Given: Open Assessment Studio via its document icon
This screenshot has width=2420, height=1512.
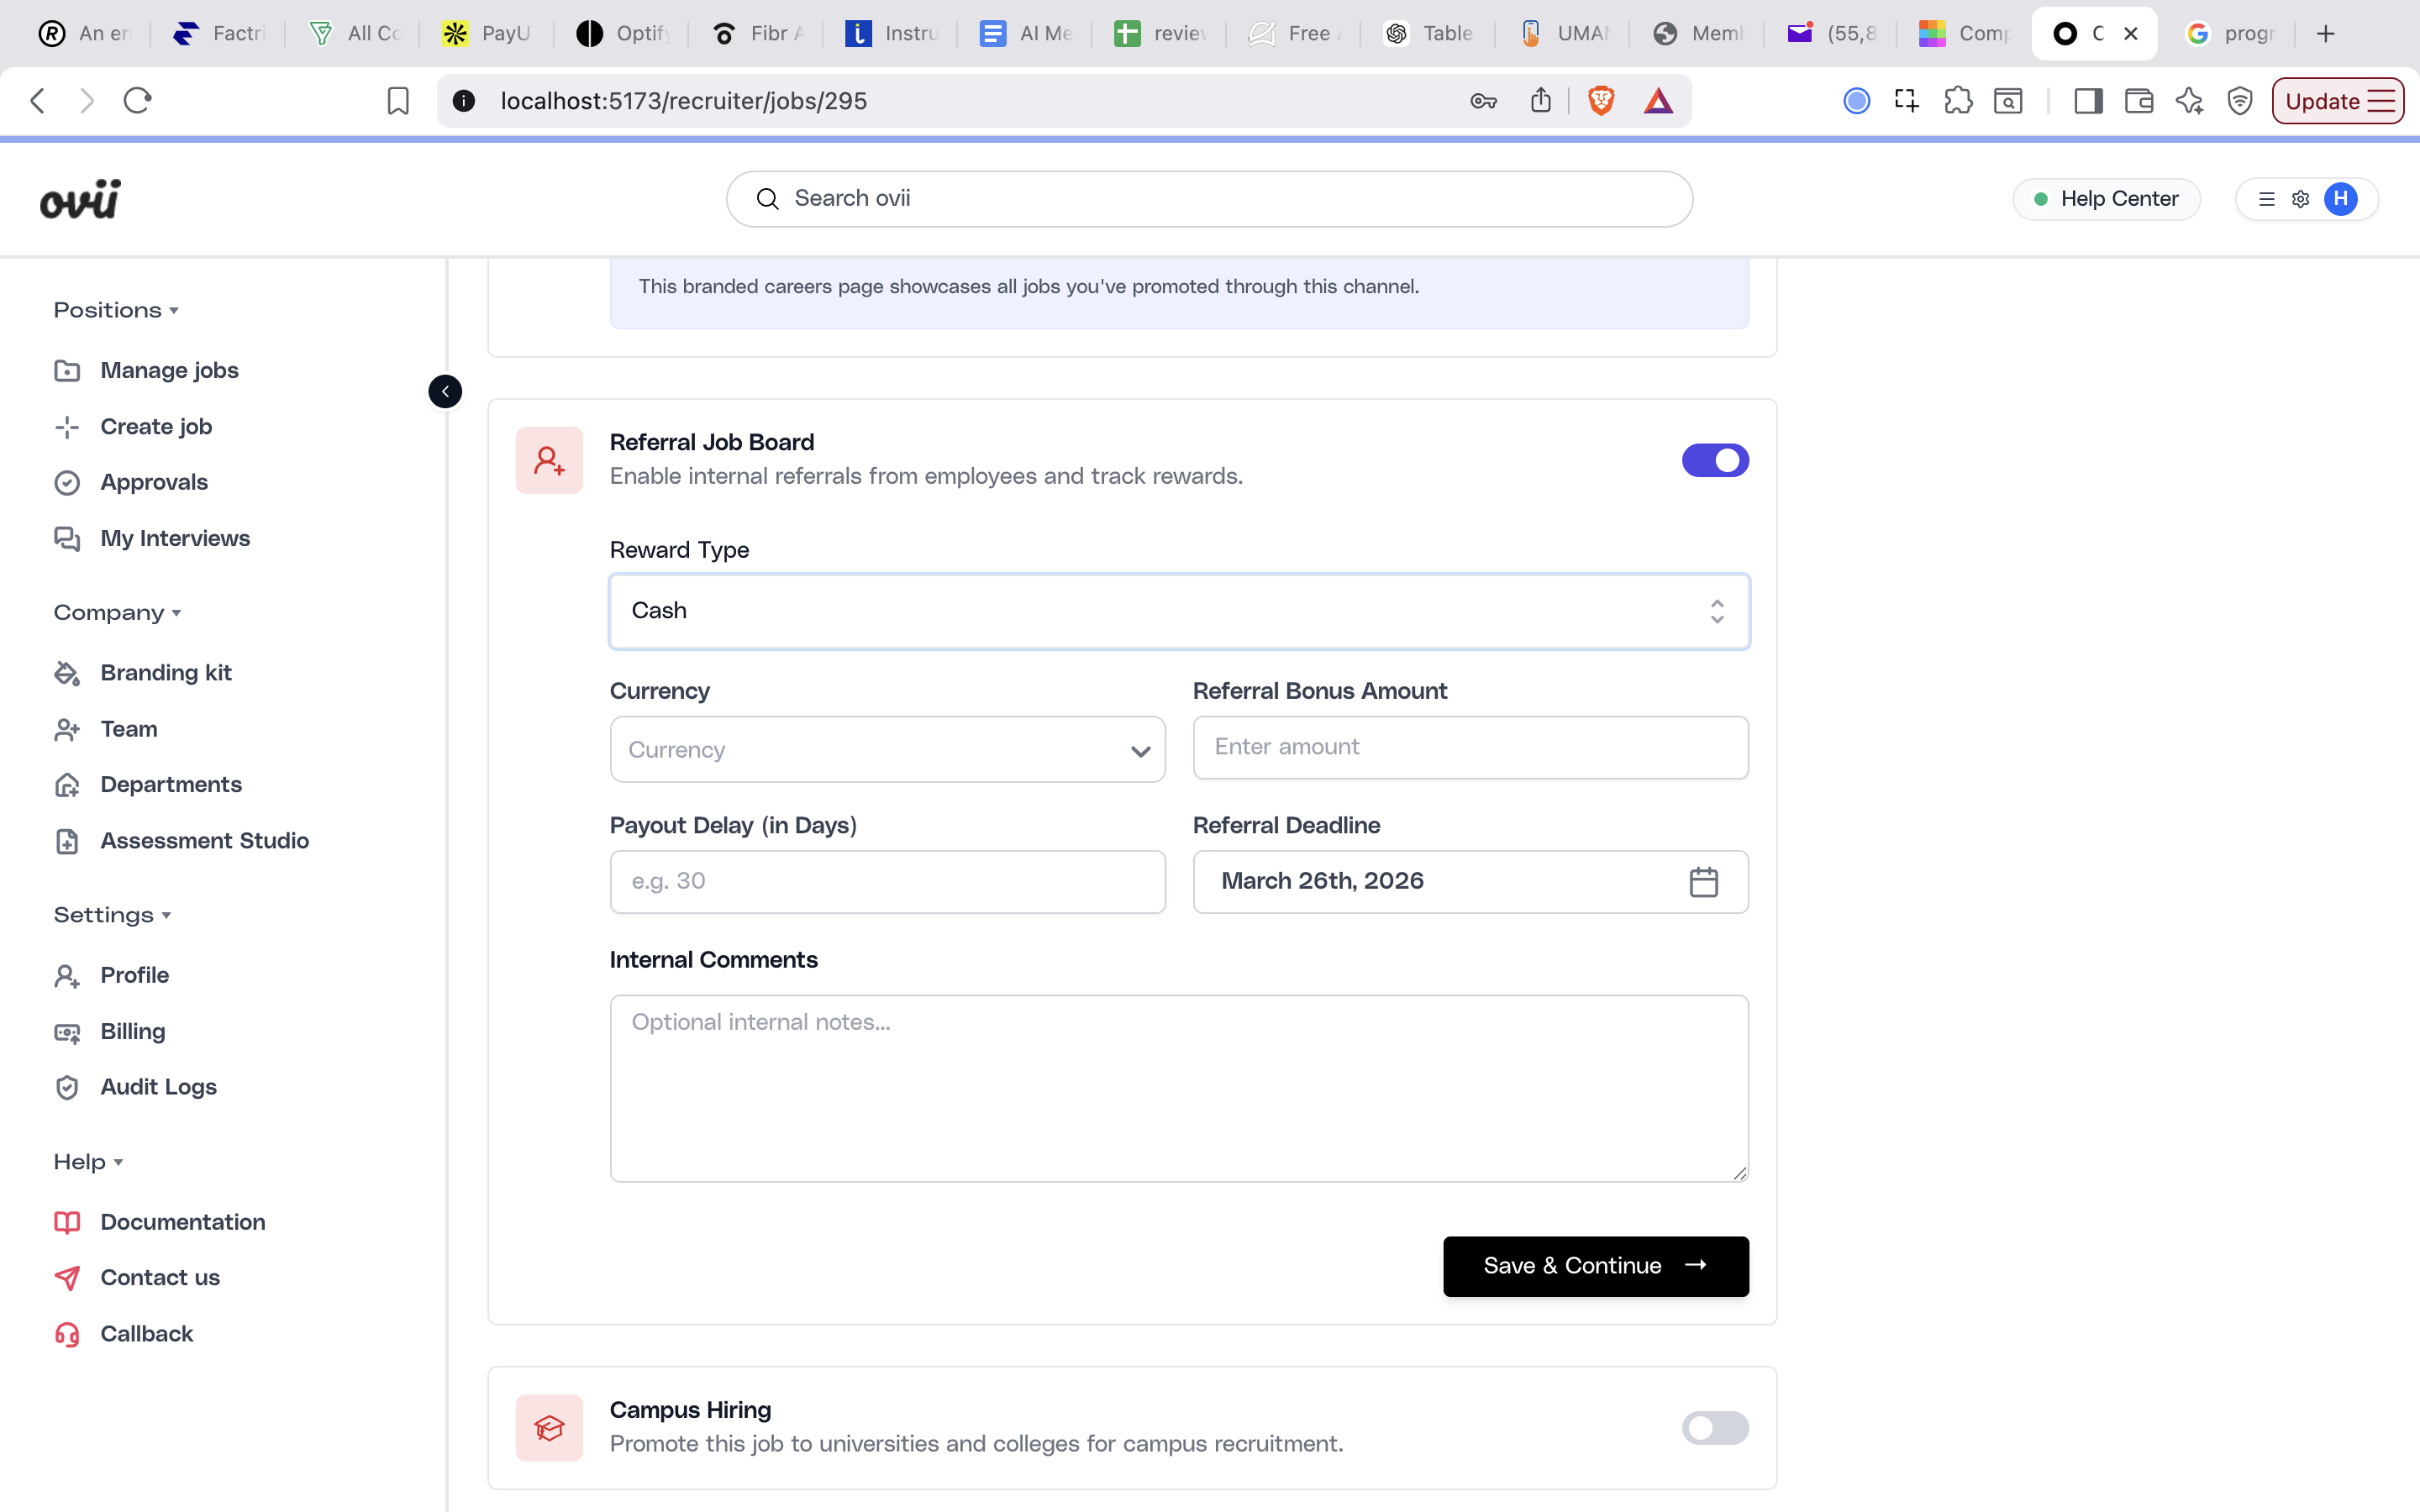Looking at the screenshot, I should 66,841.
